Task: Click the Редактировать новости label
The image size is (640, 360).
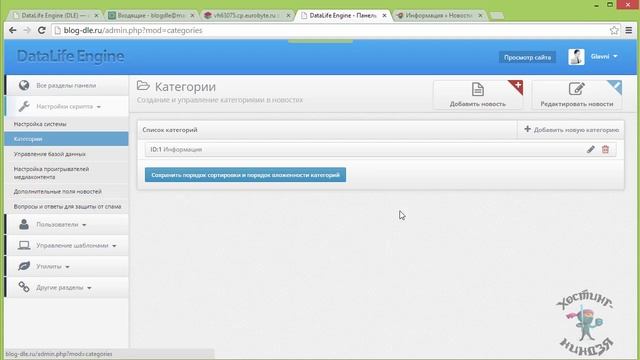Action: point(577,104)
